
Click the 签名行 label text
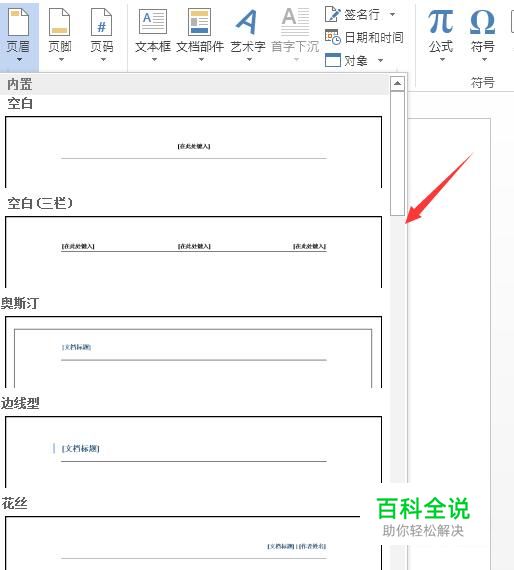(362, 15)
